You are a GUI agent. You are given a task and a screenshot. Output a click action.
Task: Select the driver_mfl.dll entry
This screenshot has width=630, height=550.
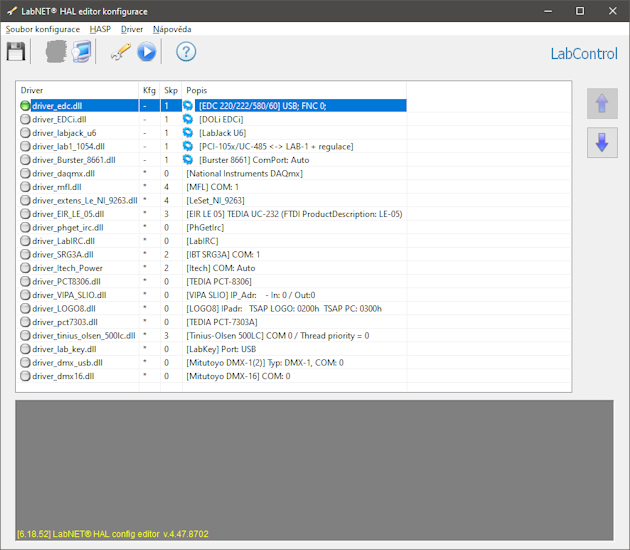coord(57,187)
